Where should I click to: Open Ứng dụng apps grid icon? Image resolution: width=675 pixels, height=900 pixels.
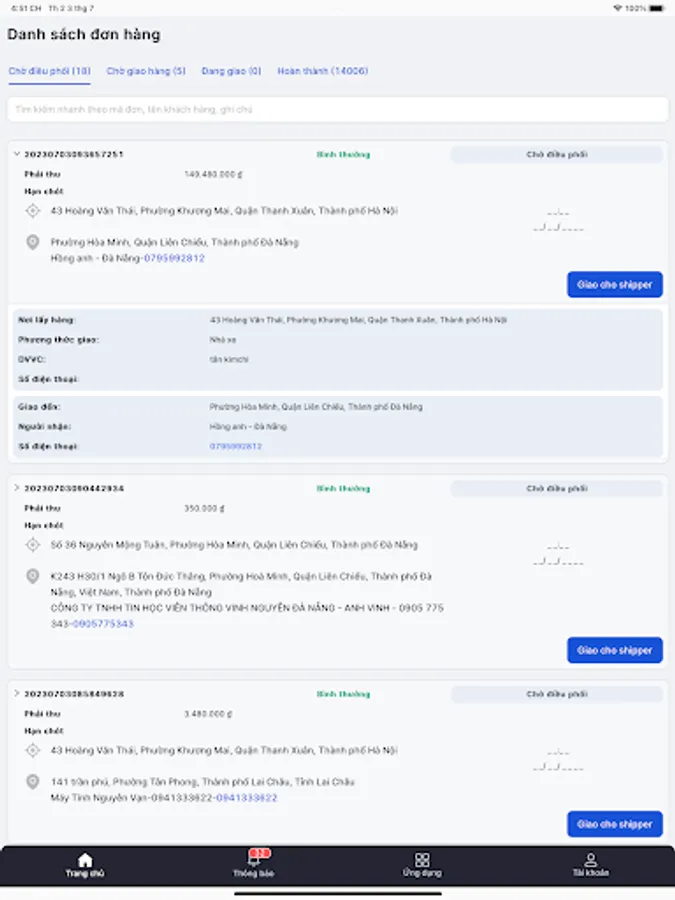pos(422,860)
